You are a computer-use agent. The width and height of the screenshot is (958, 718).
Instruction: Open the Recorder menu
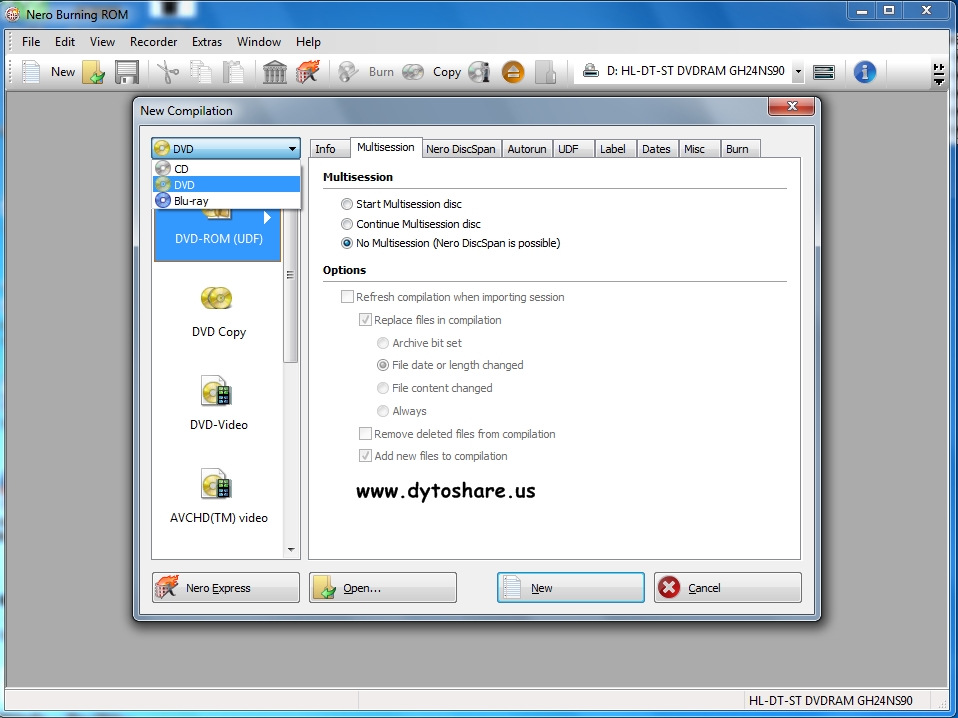[x=153, y=42]
